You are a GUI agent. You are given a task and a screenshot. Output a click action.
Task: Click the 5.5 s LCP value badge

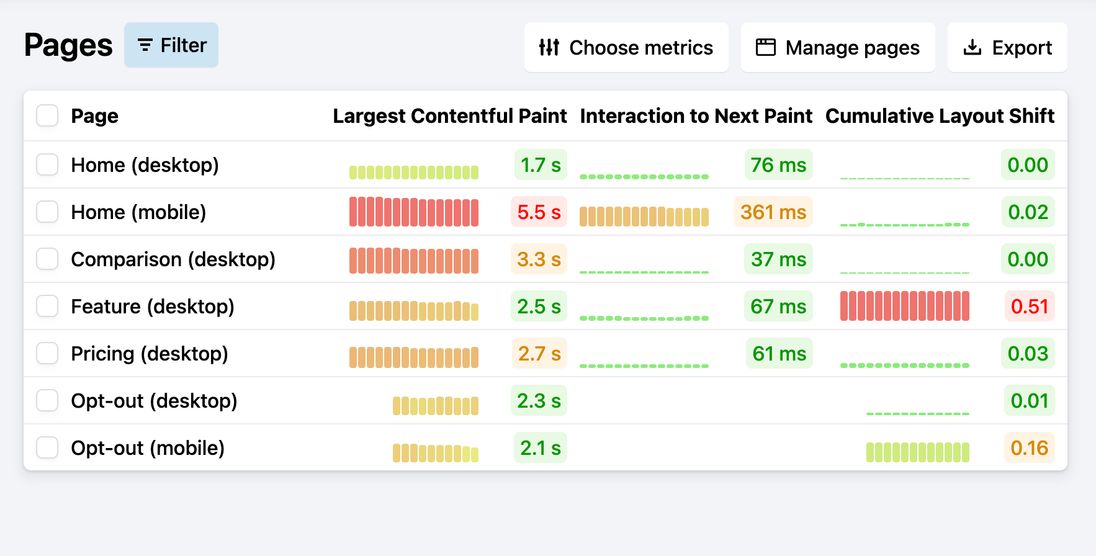[539, 212]
